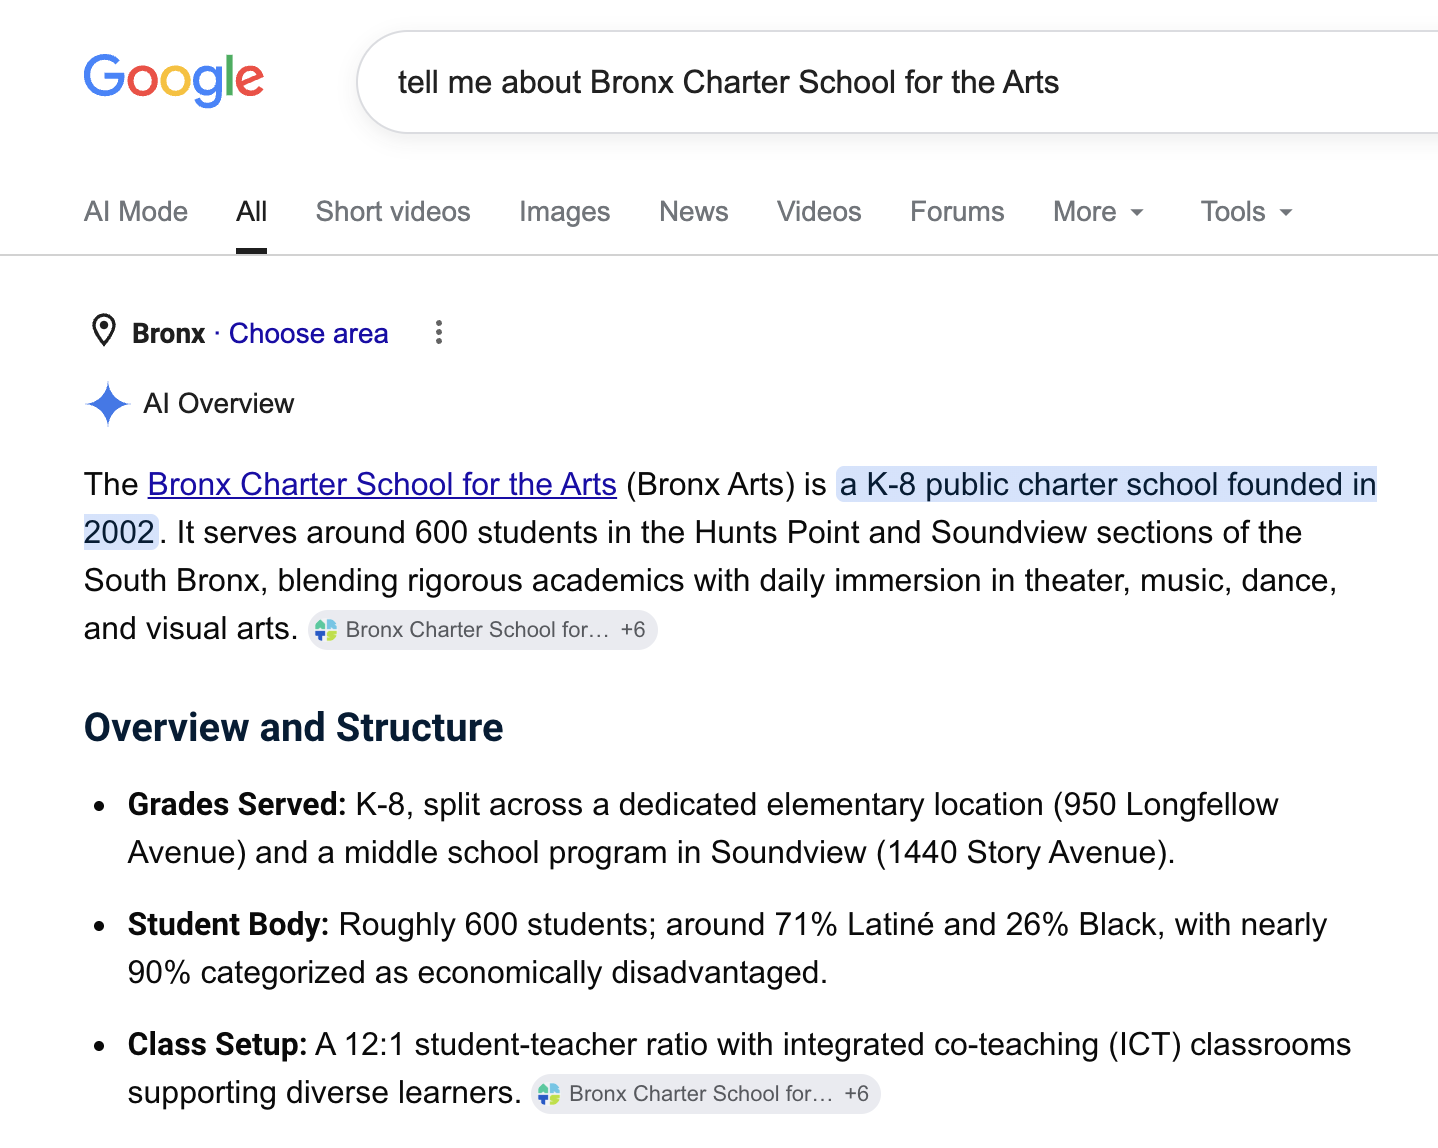
Task: Open the More dropdown menu
Action: pos(1098,212)
